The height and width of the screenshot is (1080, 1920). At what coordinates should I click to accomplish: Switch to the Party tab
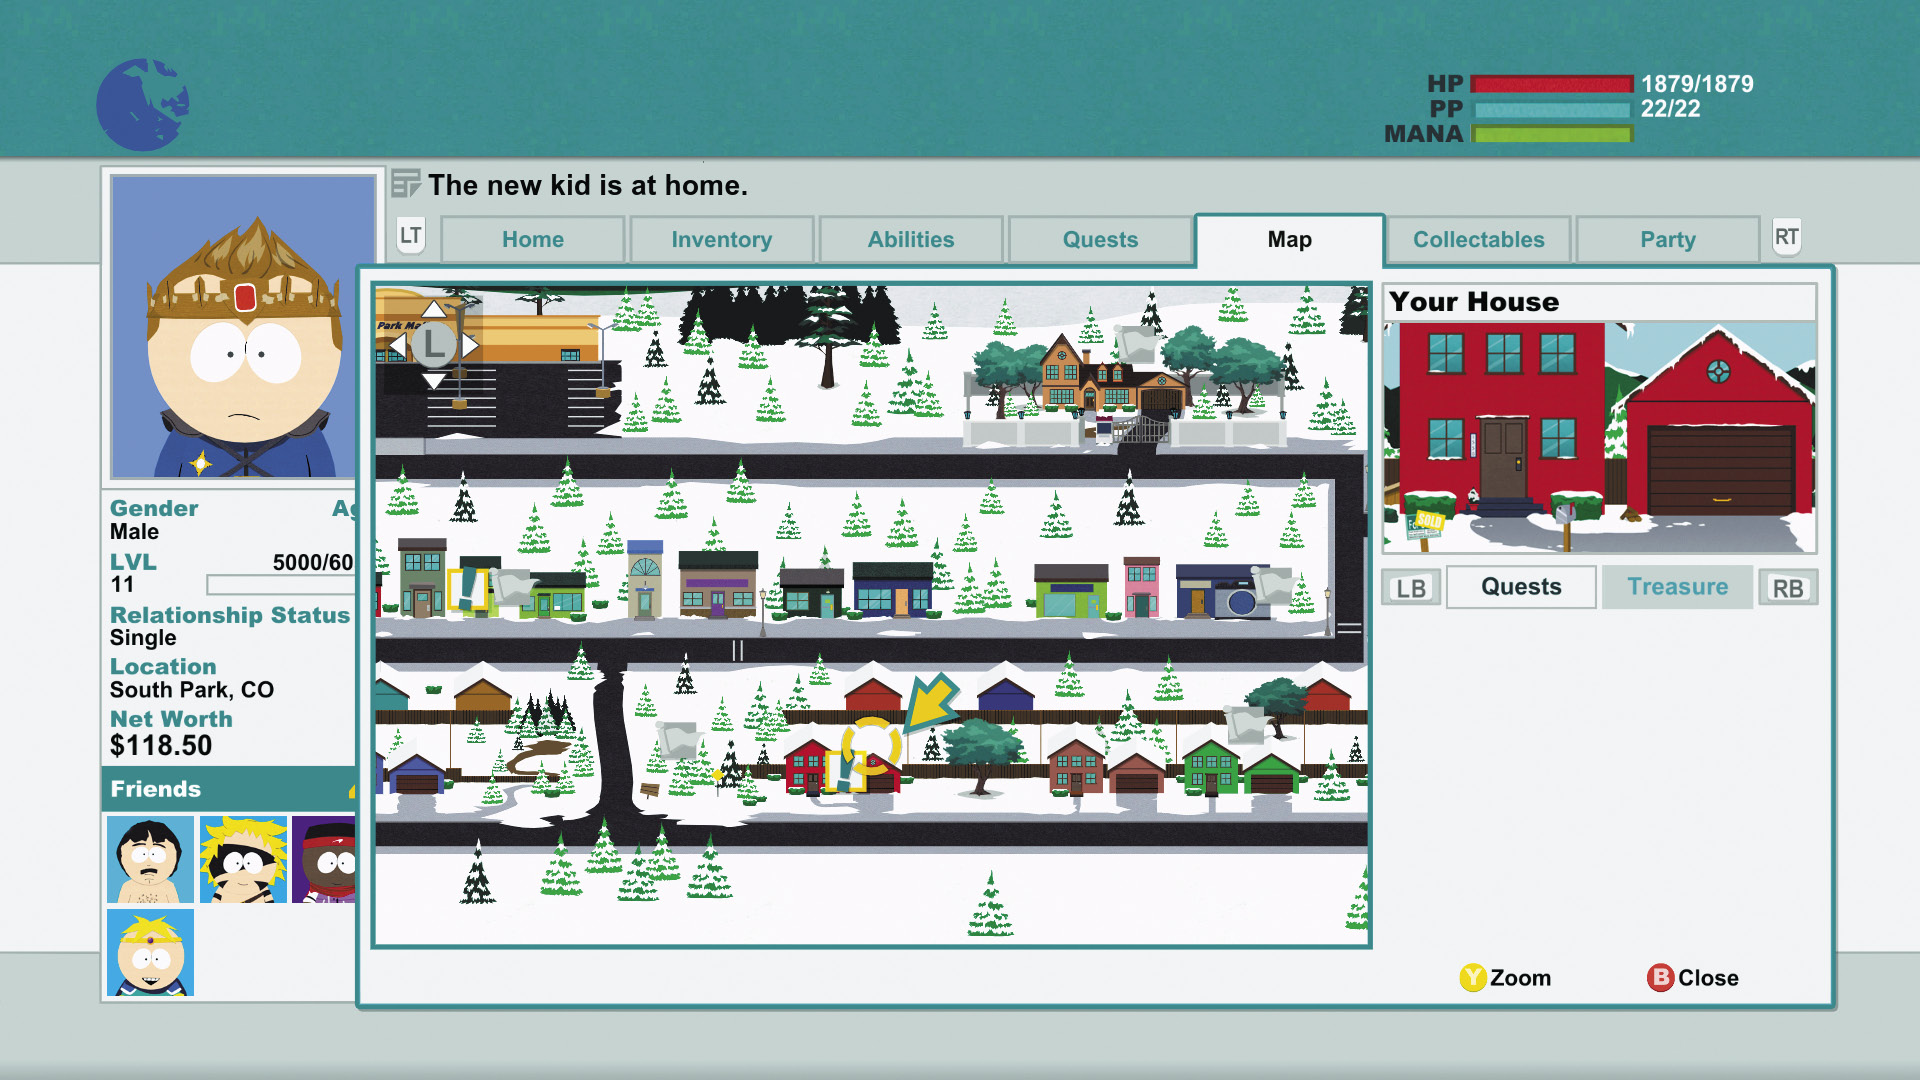1668,240
